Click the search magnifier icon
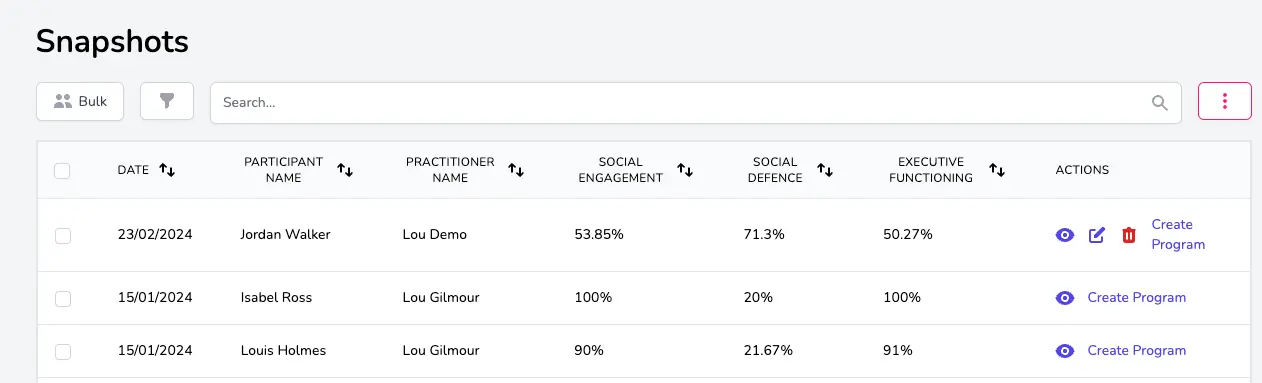Screen dimensions: 1262x383 coord(1160,102)
